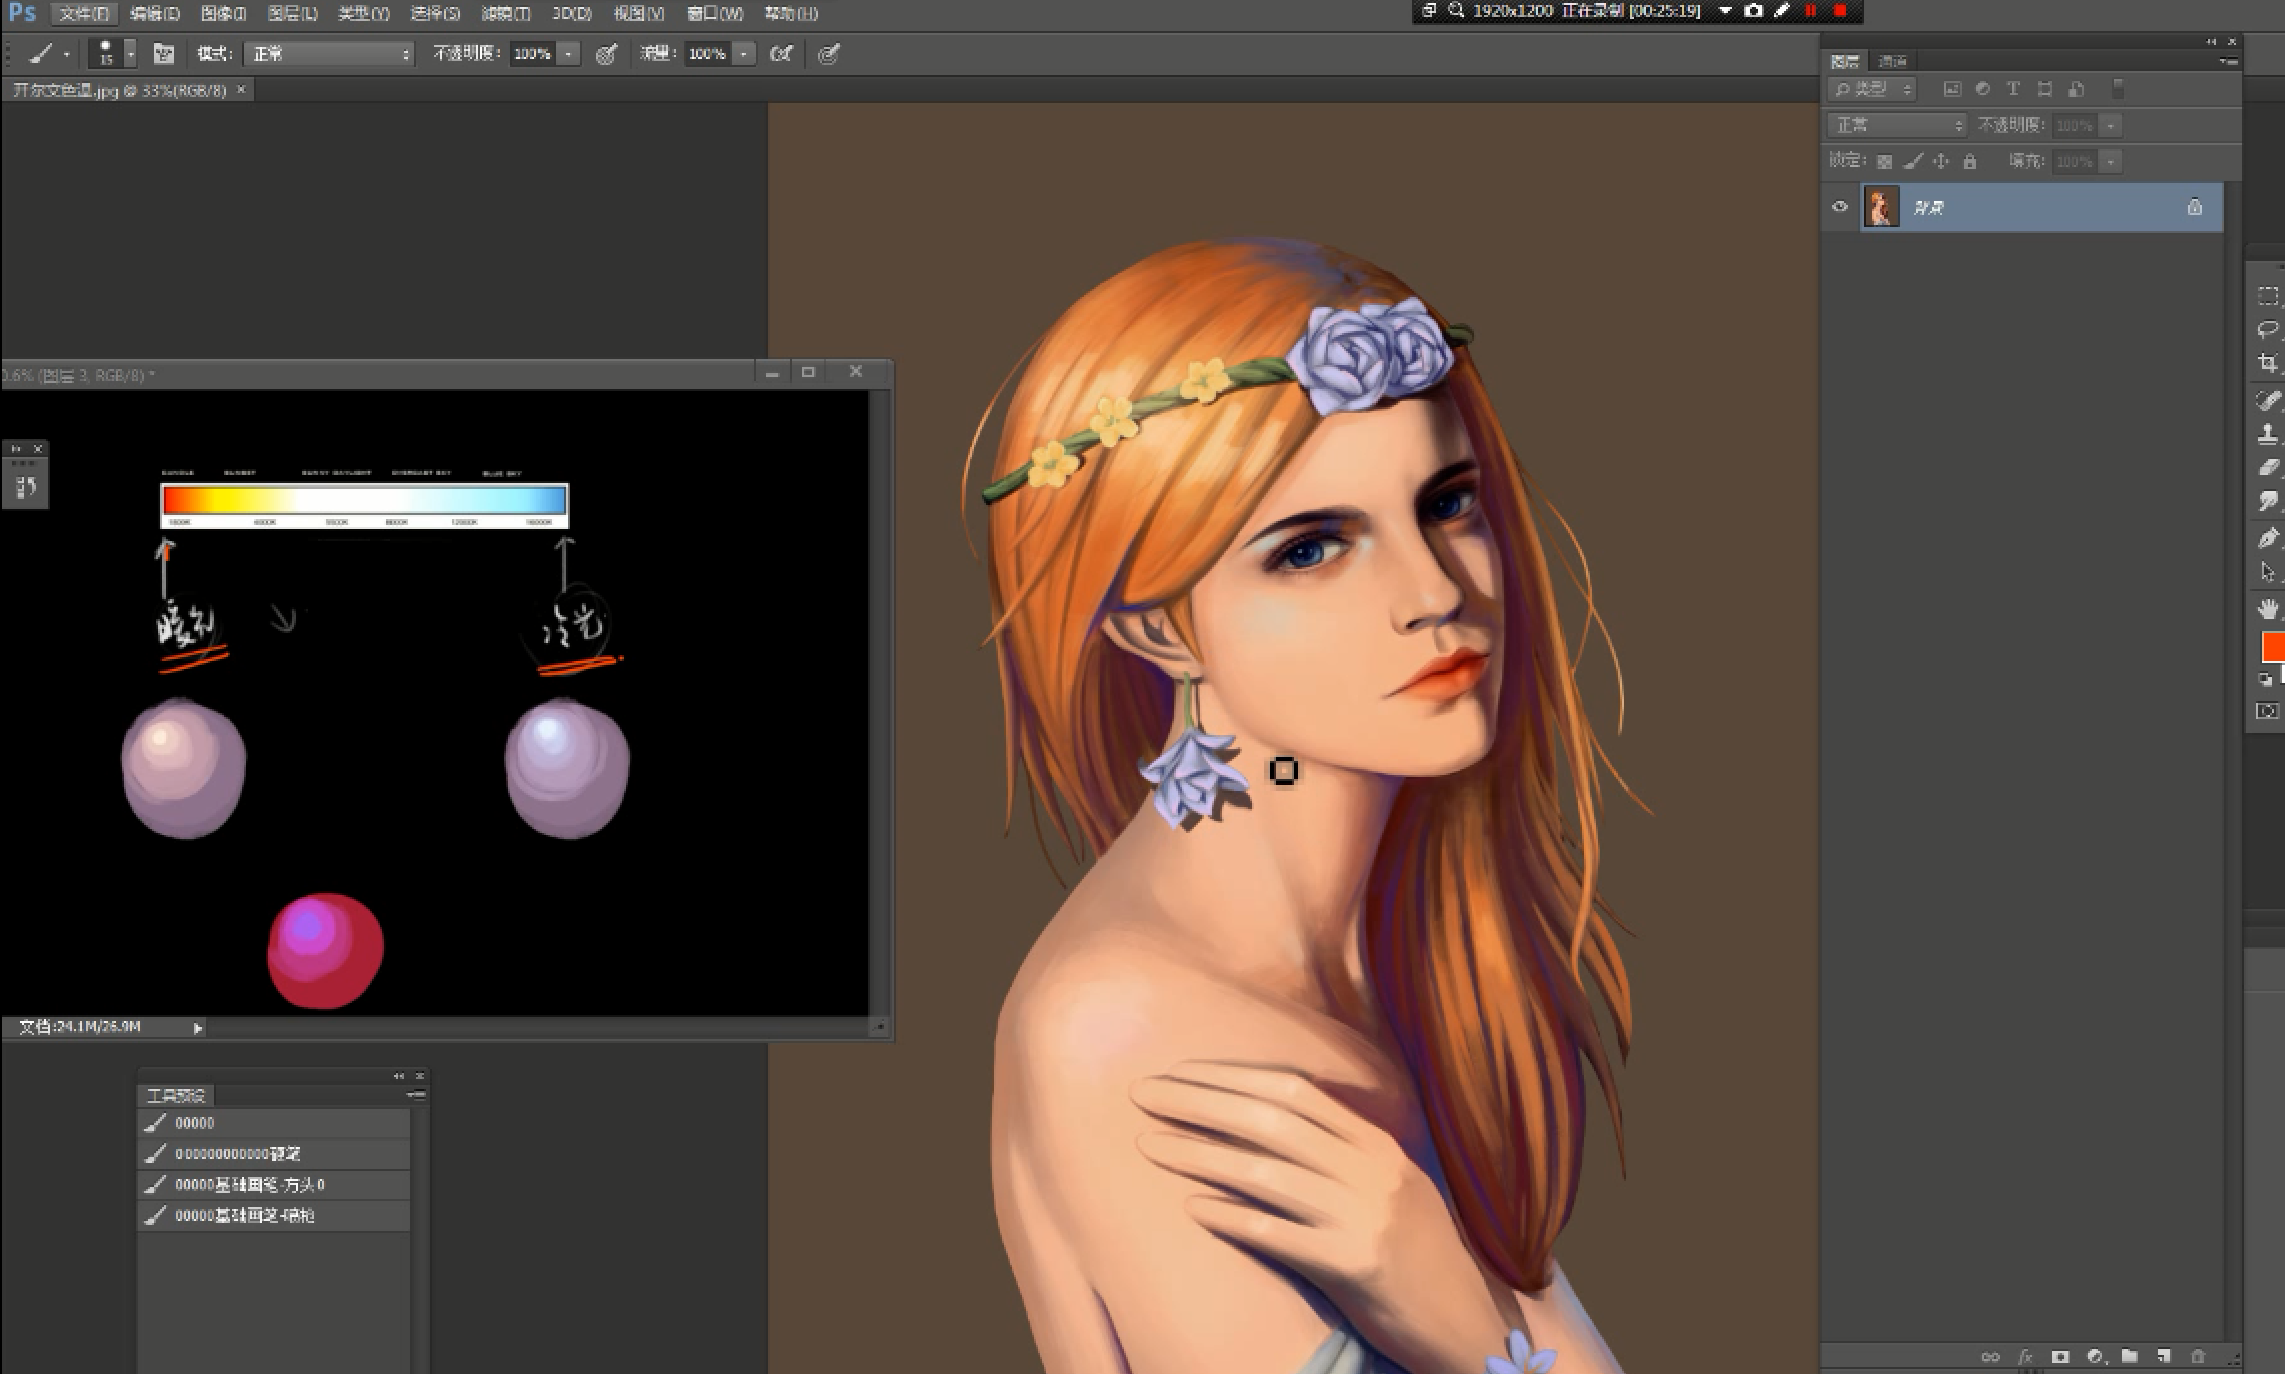
Task: Select the Rectangular Marquee tool
Action: click(x=2267, y=296)
